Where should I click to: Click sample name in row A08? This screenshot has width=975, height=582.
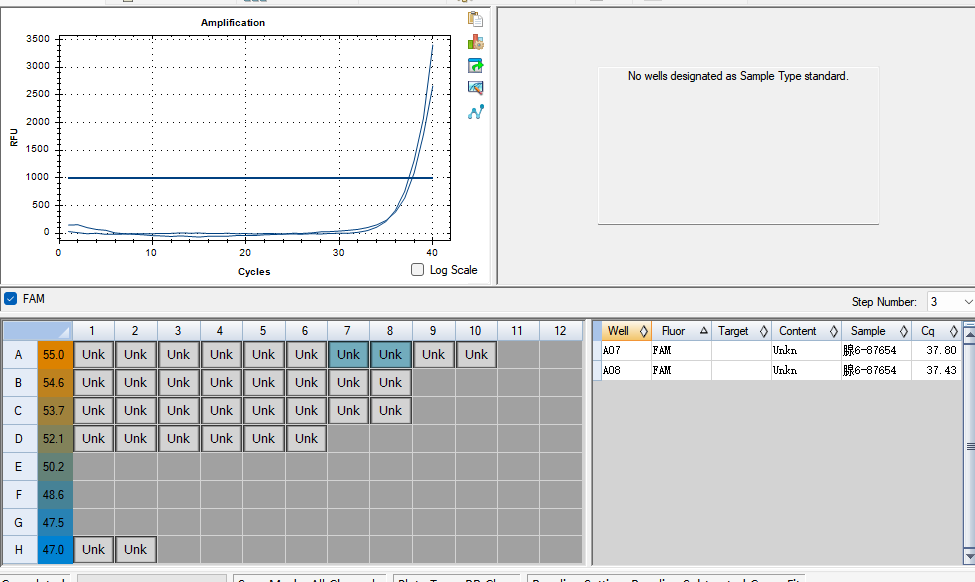pyautogui.click(x=869, y=370)
